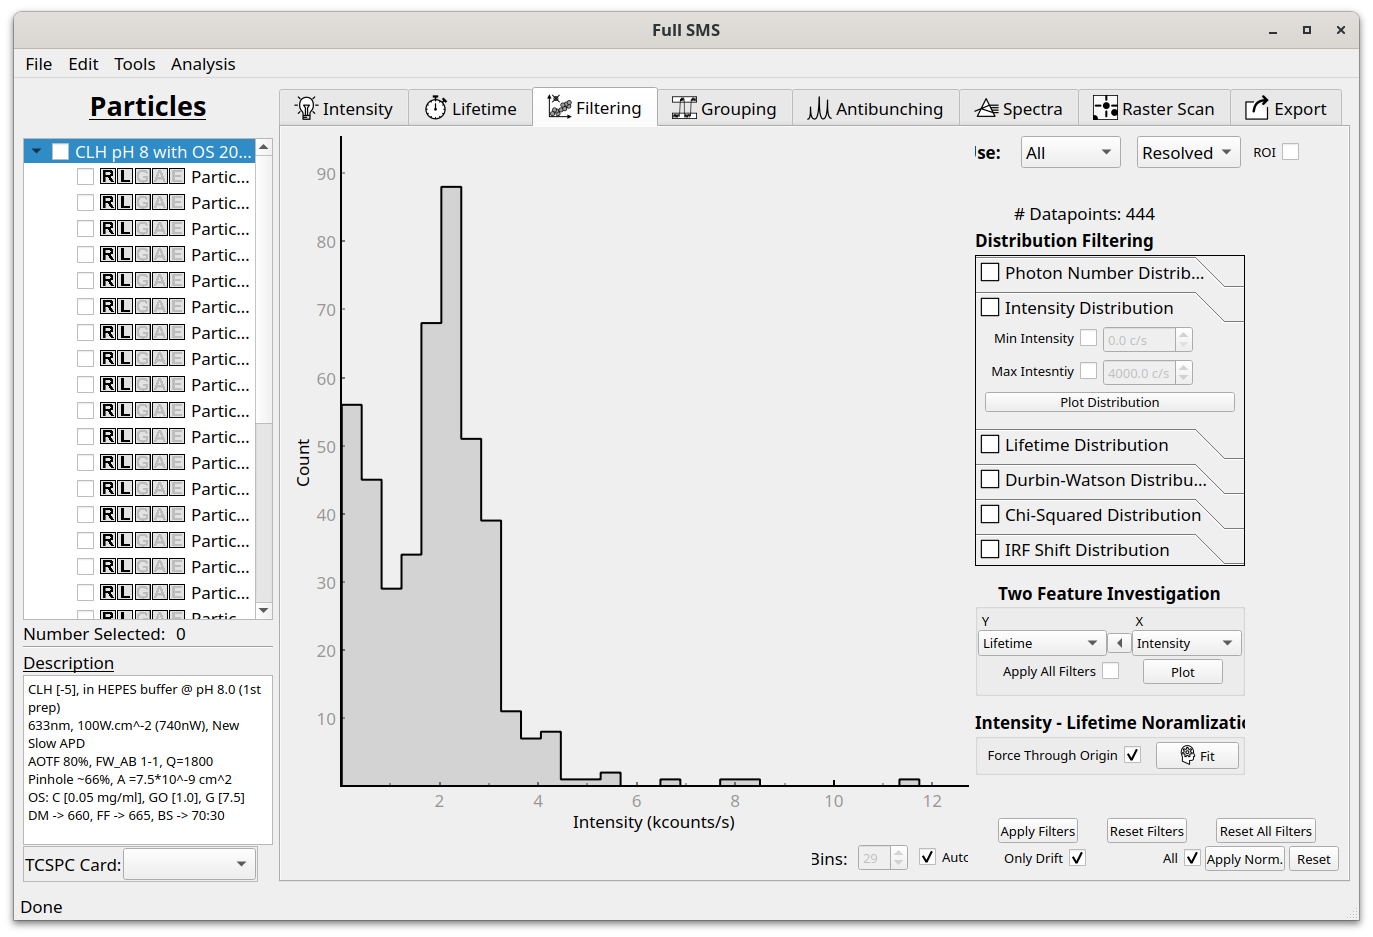Screen dimensions: 1373x937
Task: Expand the Lifetime Distribution section header
Action: pos(1110,445)
